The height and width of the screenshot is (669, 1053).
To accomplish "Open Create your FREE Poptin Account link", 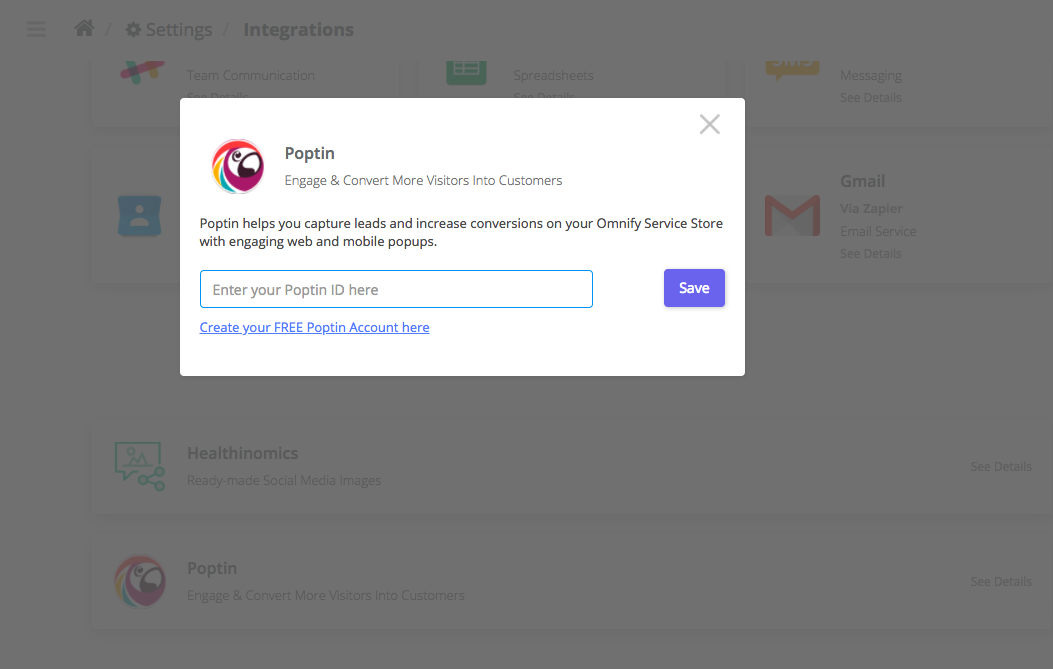I will pyautogui.click(x=314, y=327).
